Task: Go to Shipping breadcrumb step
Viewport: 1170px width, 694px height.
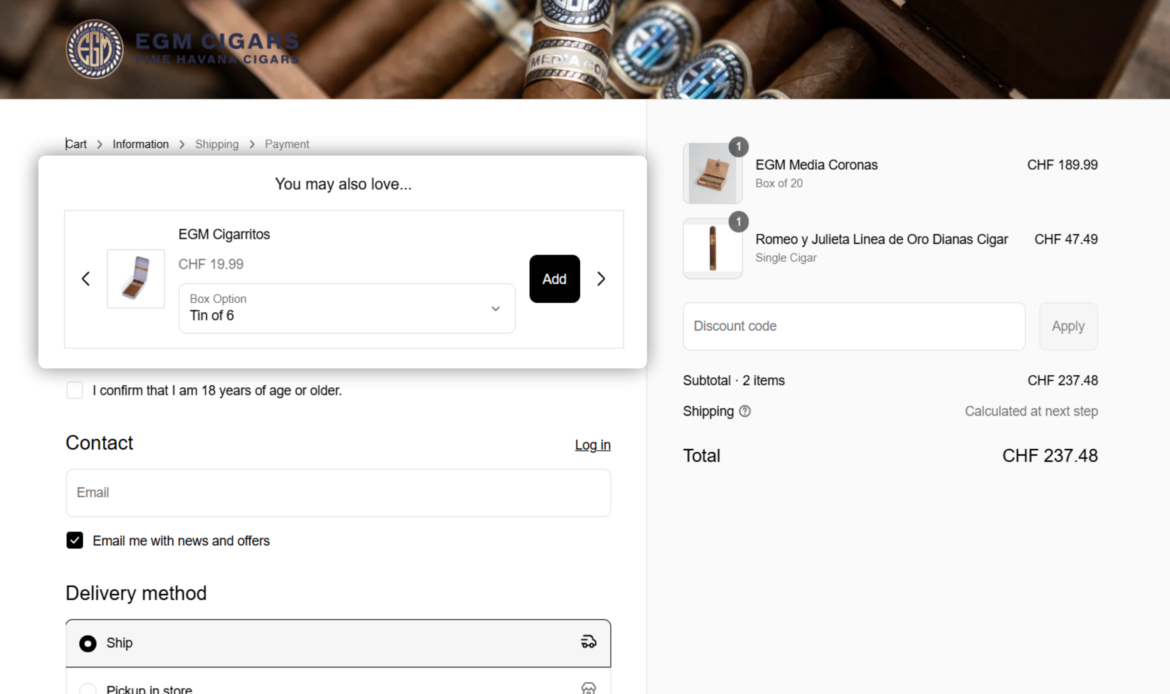Action: coord(216,144)
